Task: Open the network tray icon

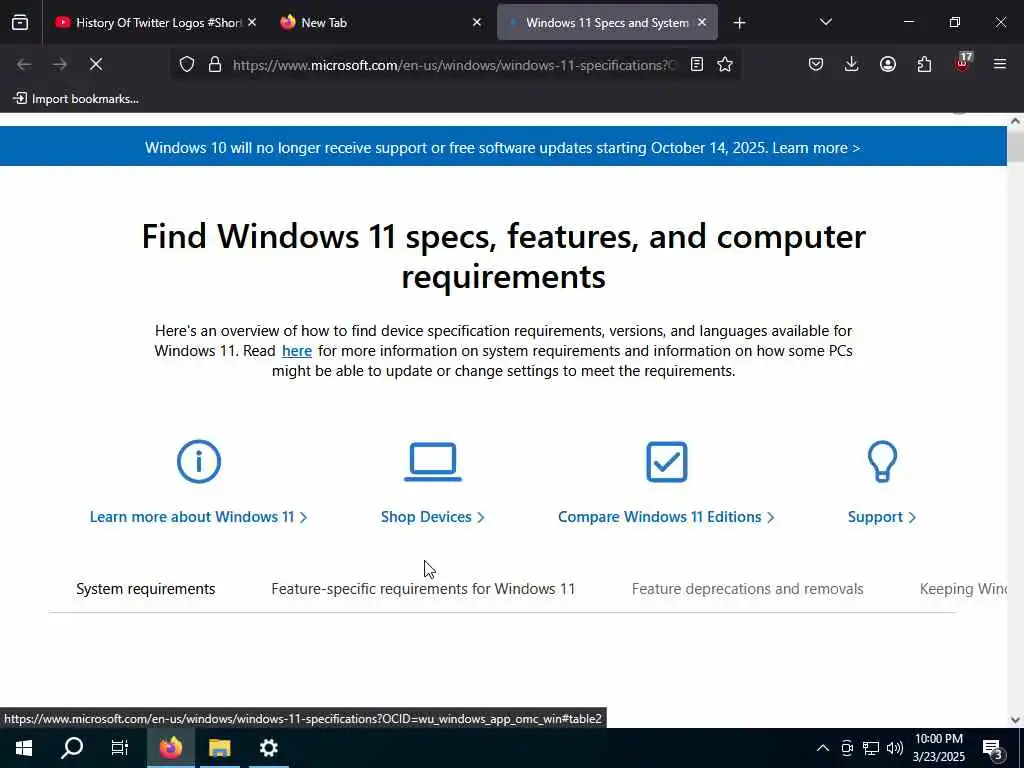Action: [871, 748]
